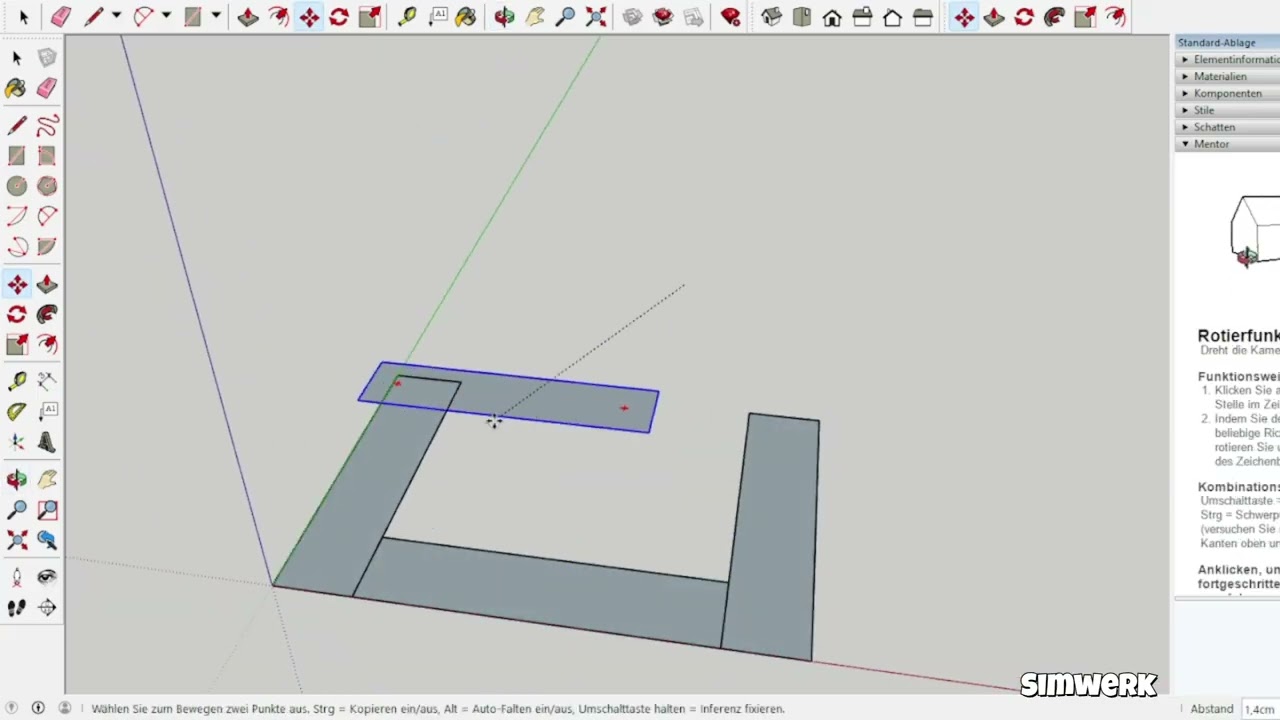Activate the Zoom Window tool
Viewport: 1280px width, 720px height.
[x=47, y=510]
